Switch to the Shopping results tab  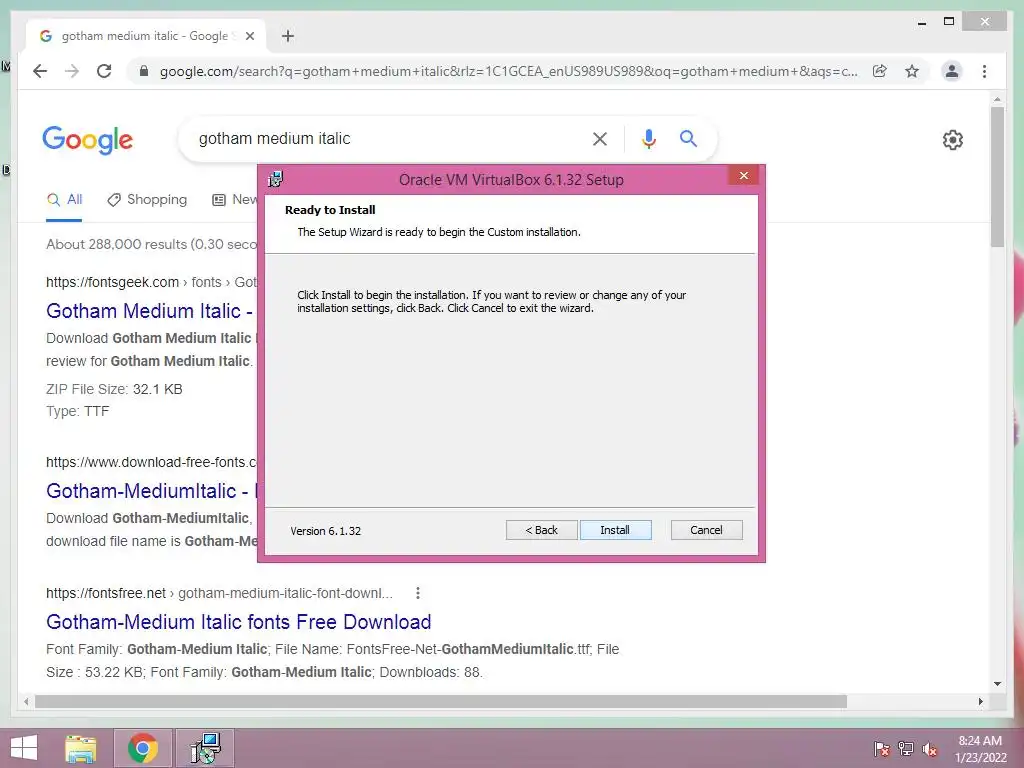pyautogui.click(x=148, y=200)
